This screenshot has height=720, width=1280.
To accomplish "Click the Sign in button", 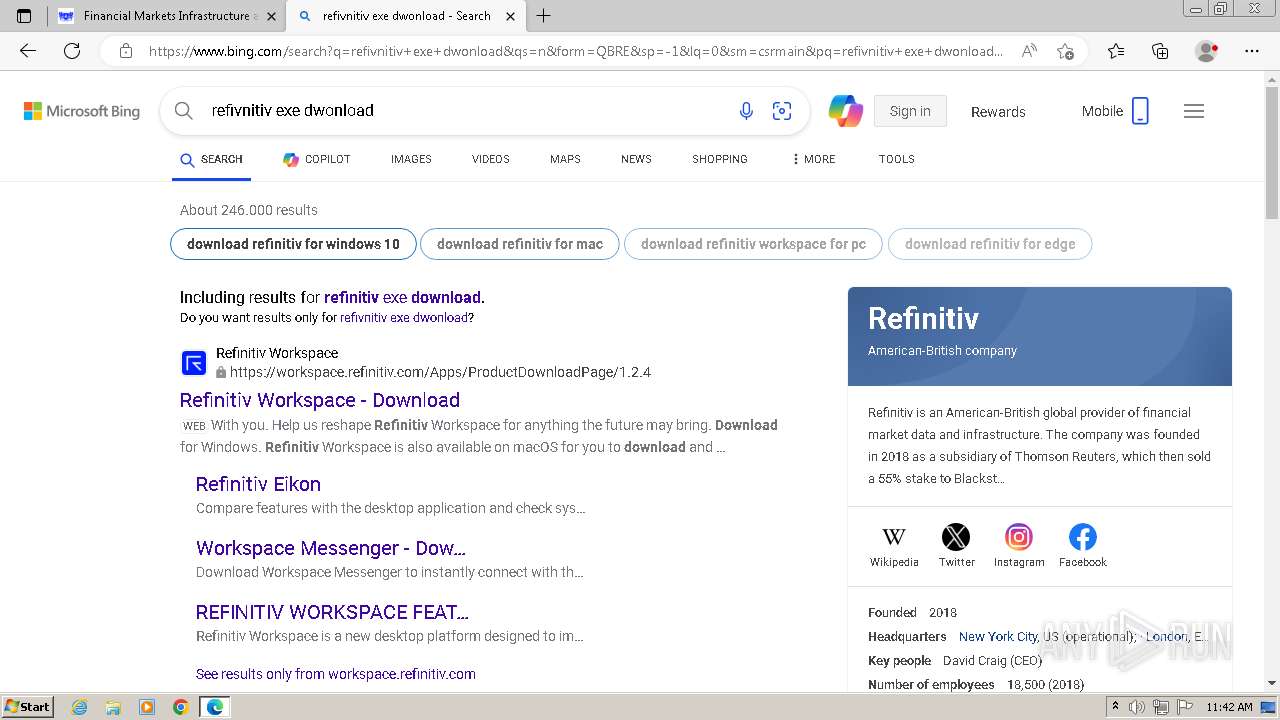I will [x=910, y=111].
